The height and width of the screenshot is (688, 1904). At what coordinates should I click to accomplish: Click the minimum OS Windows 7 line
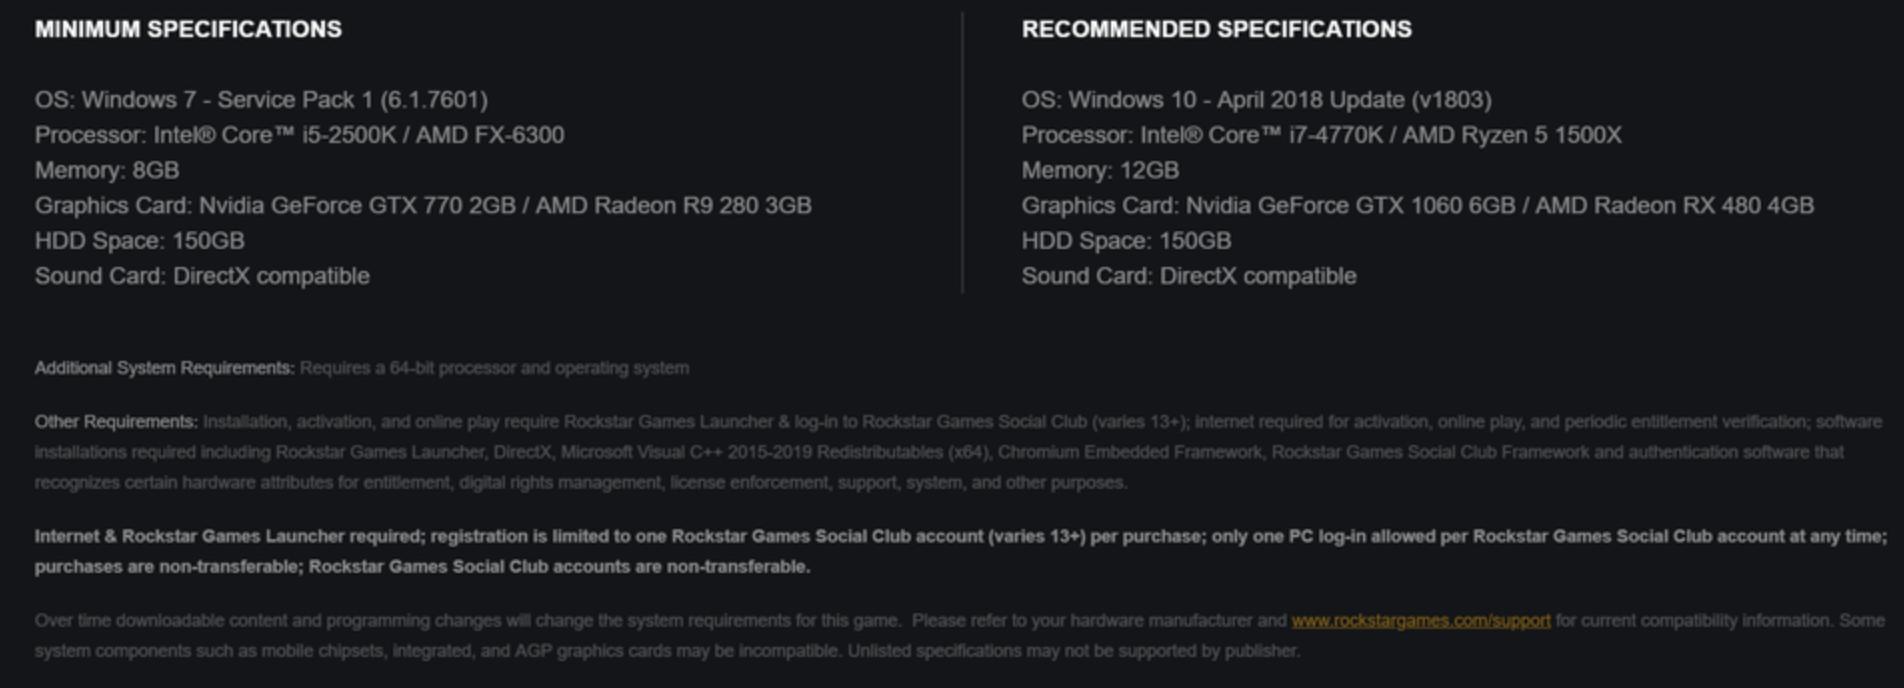click(261, 100)
